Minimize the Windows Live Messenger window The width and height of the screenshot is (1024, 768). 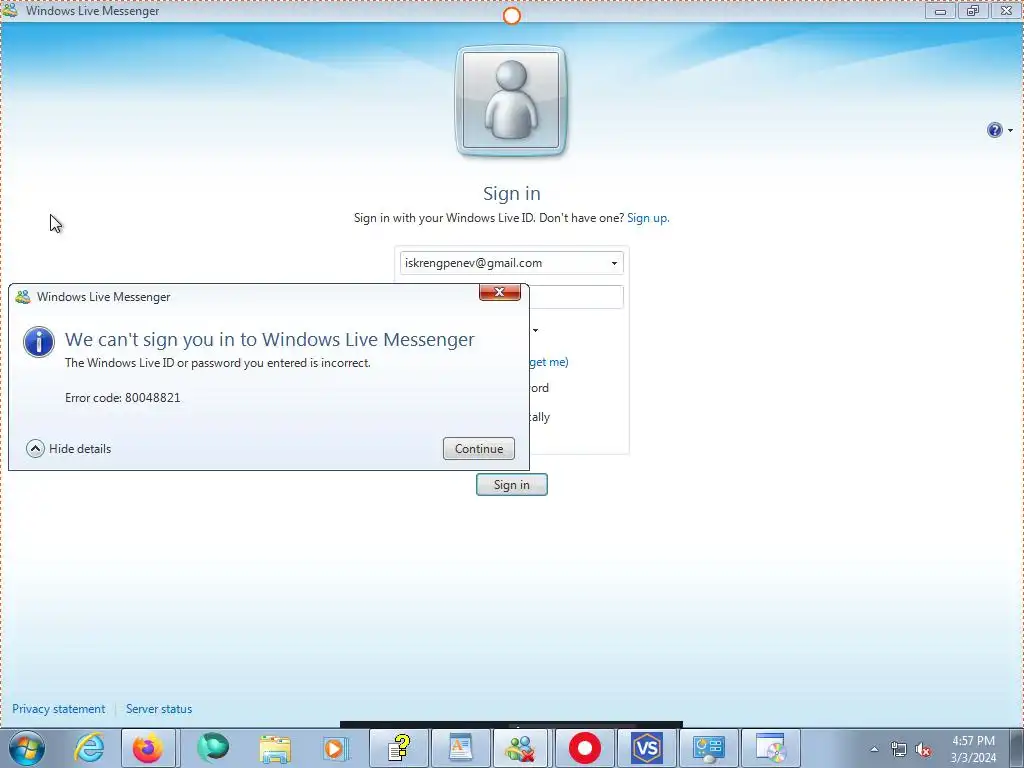pos(940,10)
